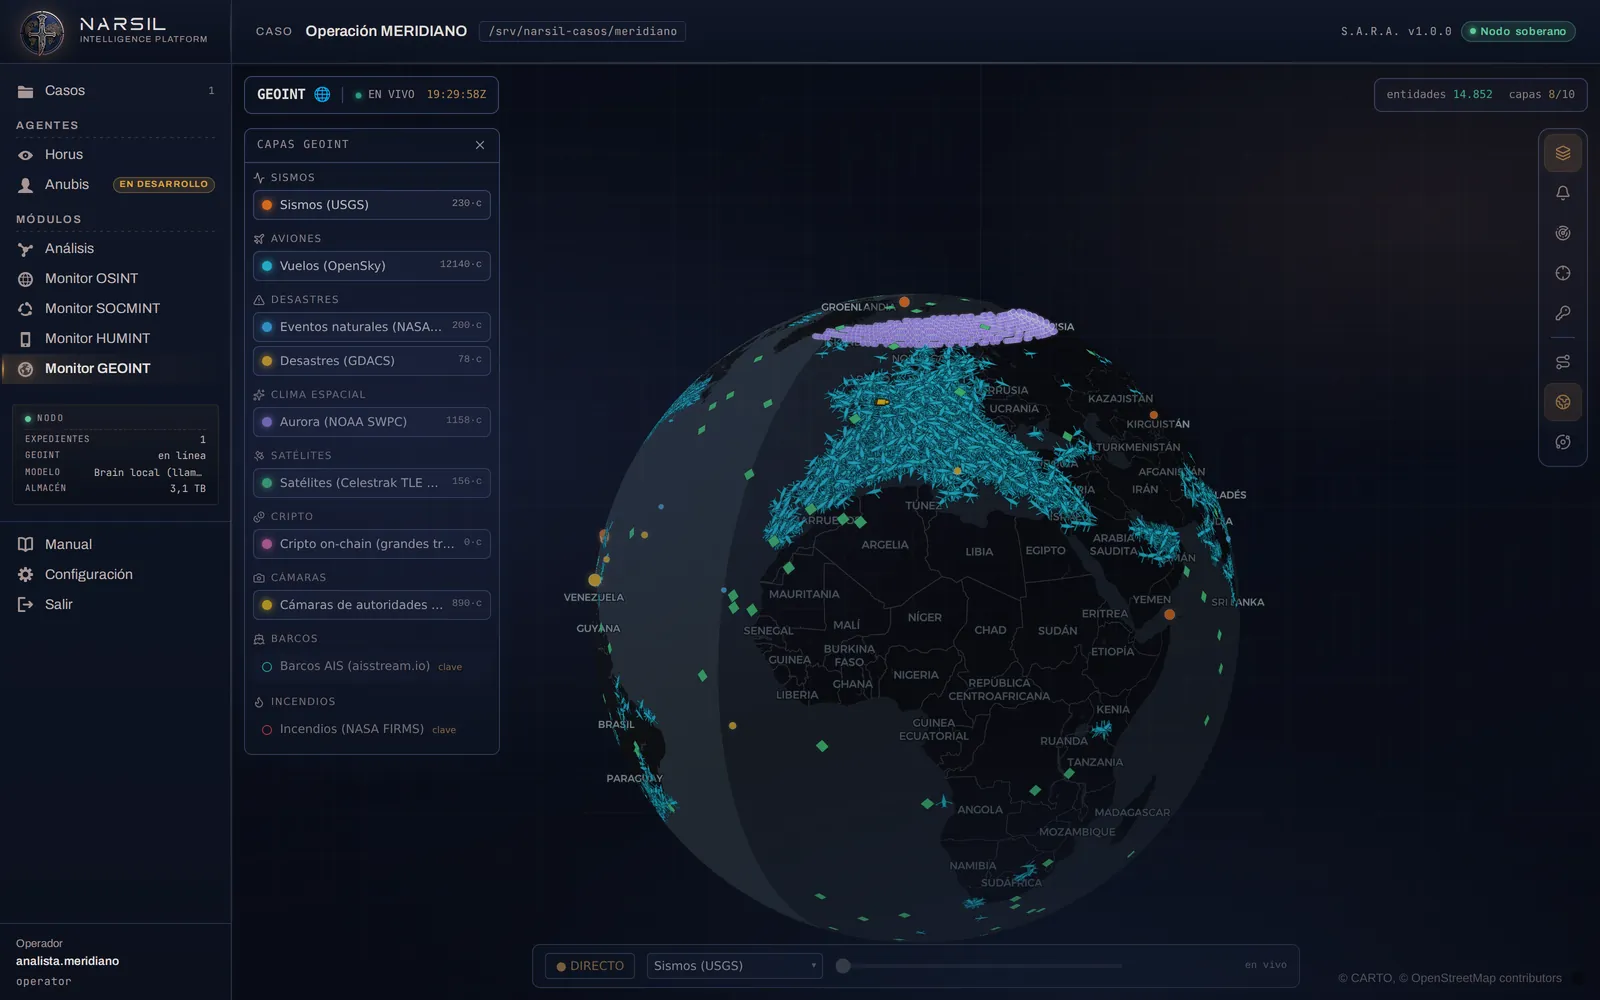Toggle Sismos (USGS) layer
The image size is (1600, 1000).
coord(372,204)
